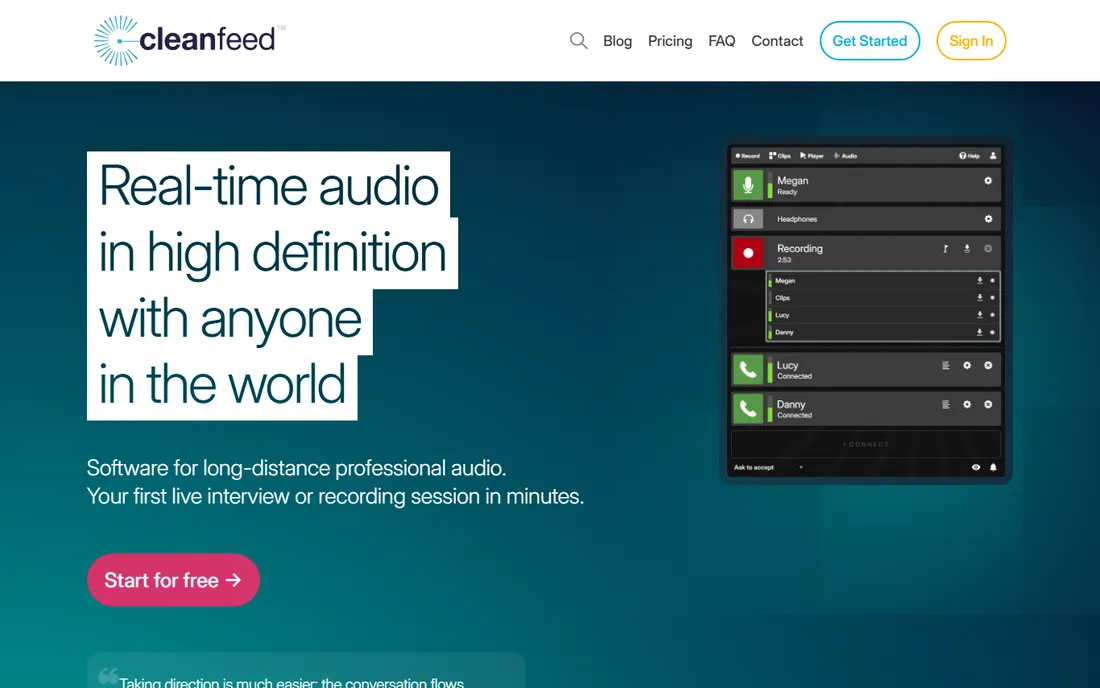Download the Megan recording track
The width and height of the screenshot is (1100, 688).
[979, 281]
